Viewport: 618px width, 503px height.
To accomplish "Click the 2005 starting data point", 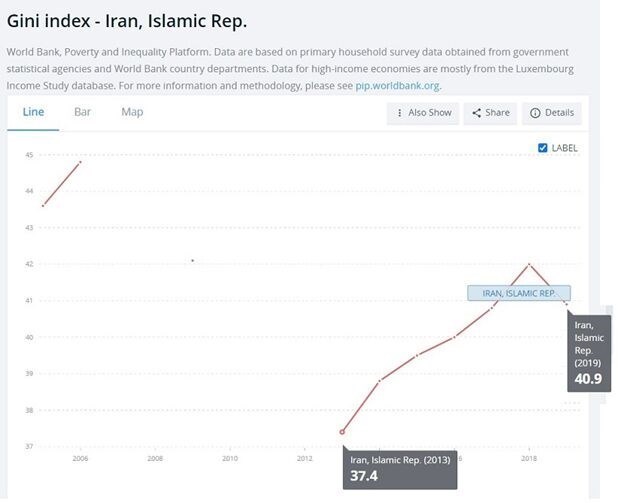I will click(x=43, y=205).
